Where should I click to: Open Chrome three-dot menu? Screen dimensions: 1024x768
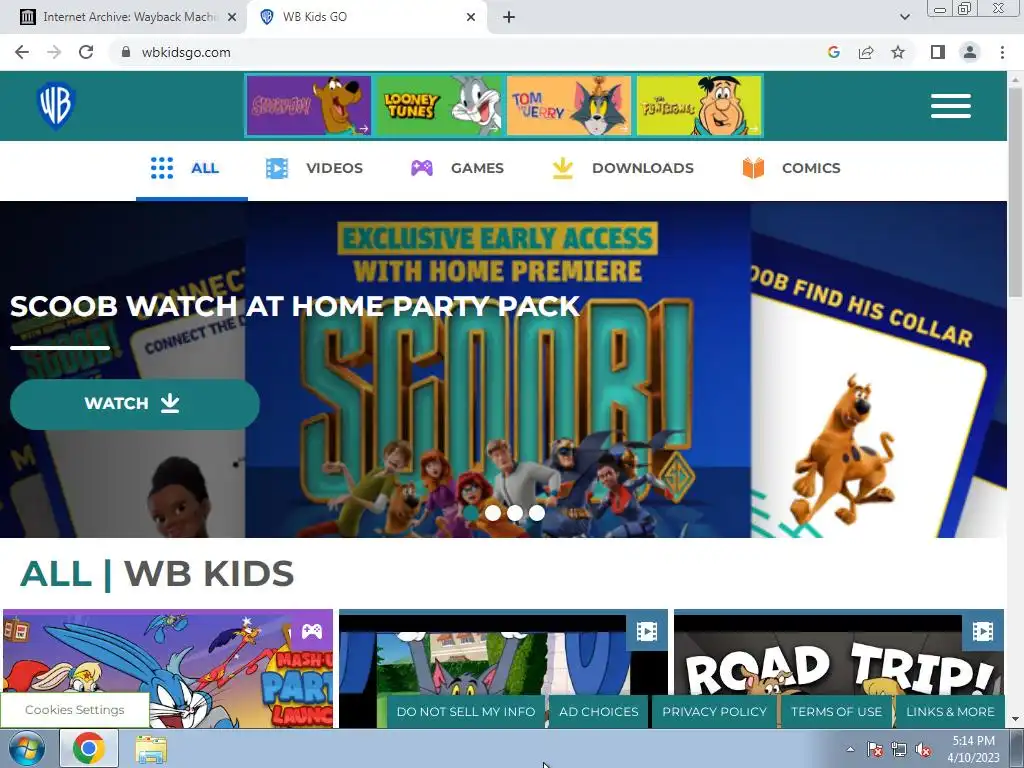[x=1002, y=52]
